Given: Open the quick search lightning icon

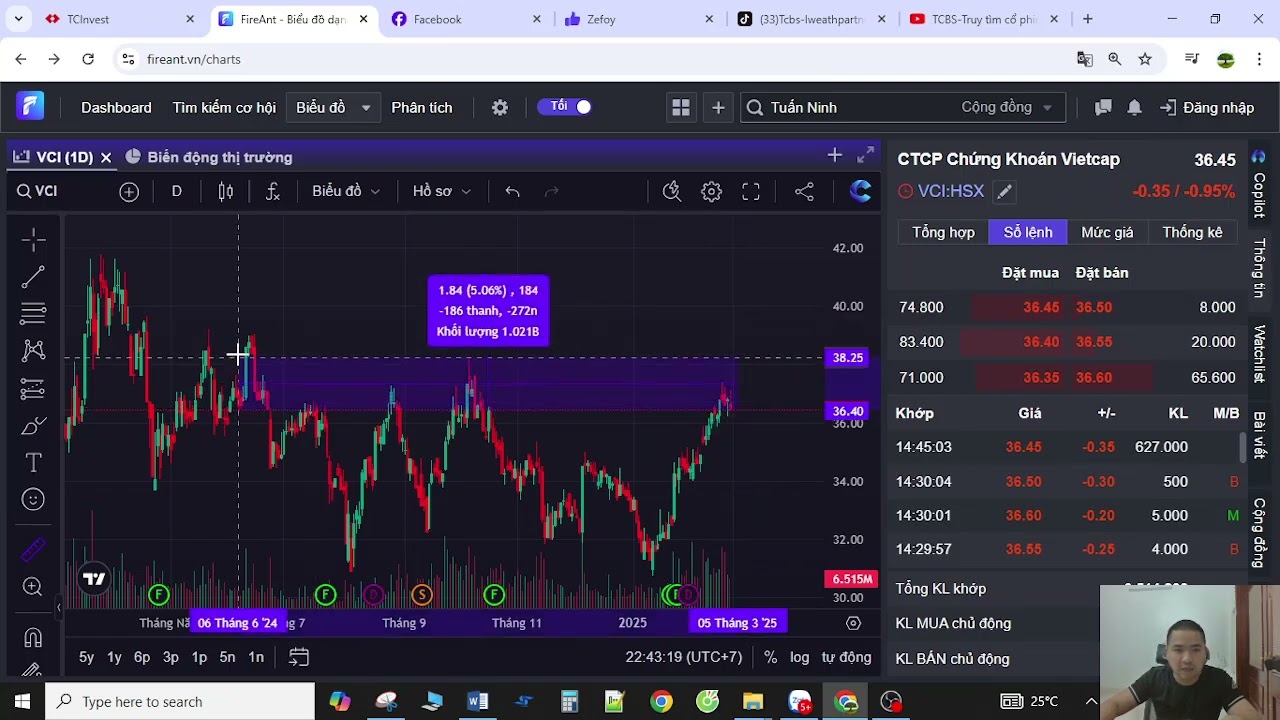Looking at the screenshot, I should pos(672,191).
